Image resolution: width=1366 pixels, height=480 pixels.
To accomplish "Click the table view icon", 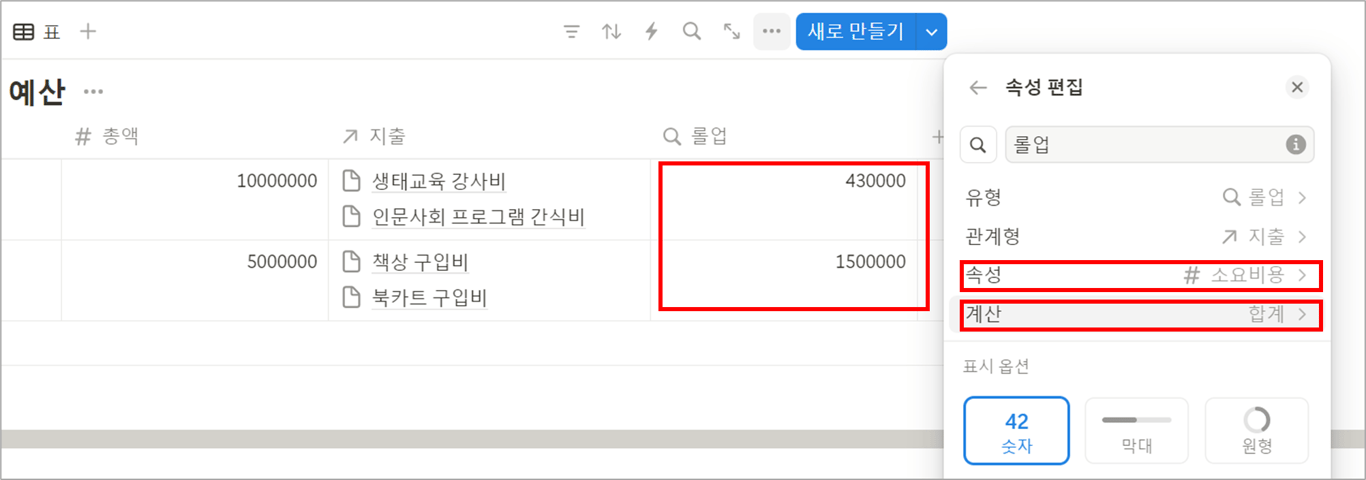I will [x=23, y=32].
